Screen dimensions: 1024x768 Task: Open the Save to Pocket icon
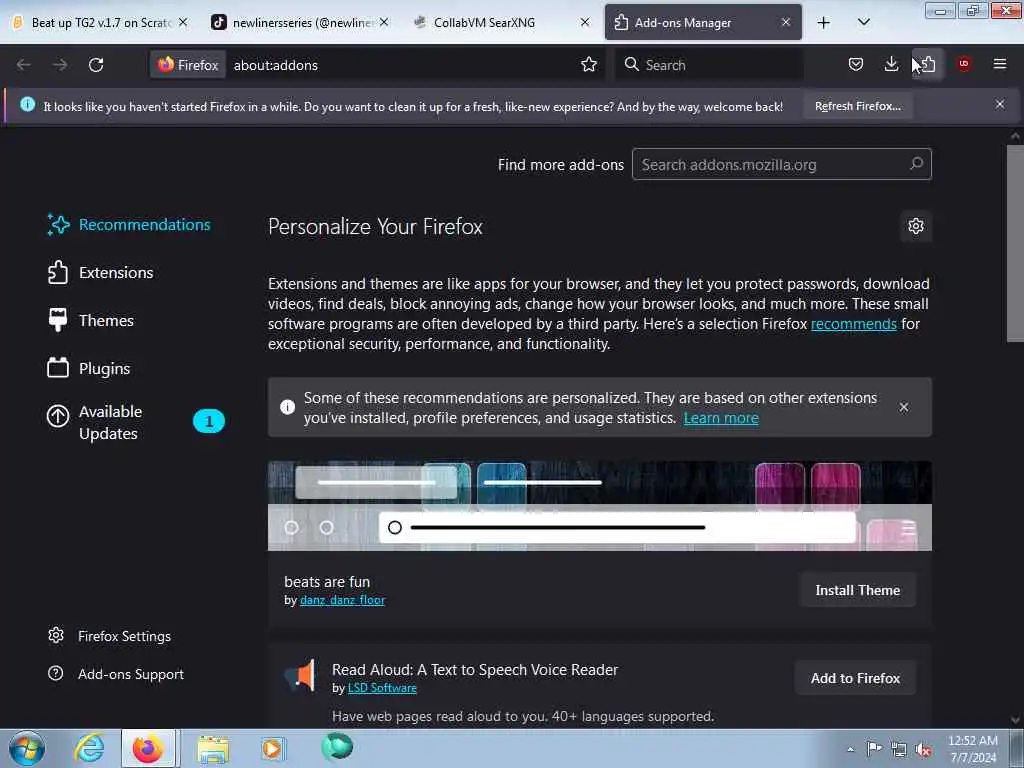856,64
